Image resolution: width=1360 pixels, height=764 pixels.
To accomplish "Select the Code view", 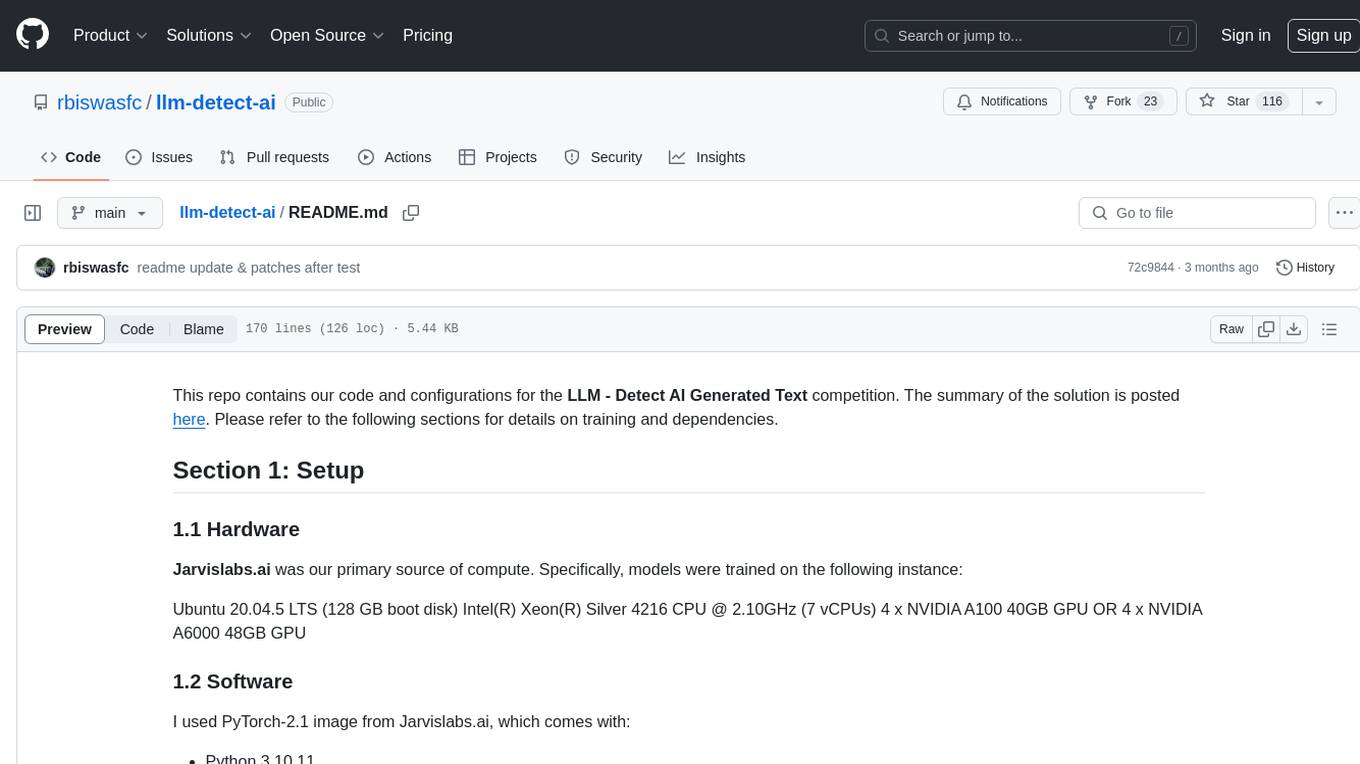I will (x=137, y=329).
